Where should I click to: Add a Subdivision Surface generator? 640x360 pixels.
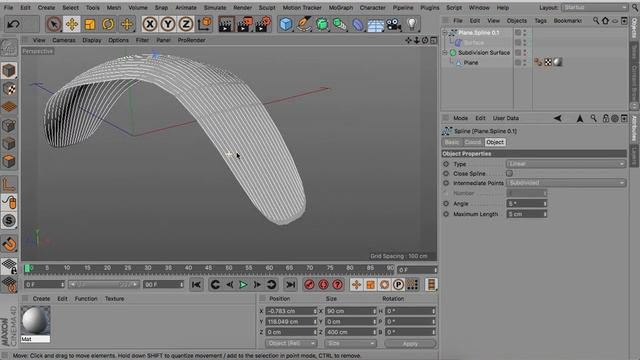coord(322,24)
